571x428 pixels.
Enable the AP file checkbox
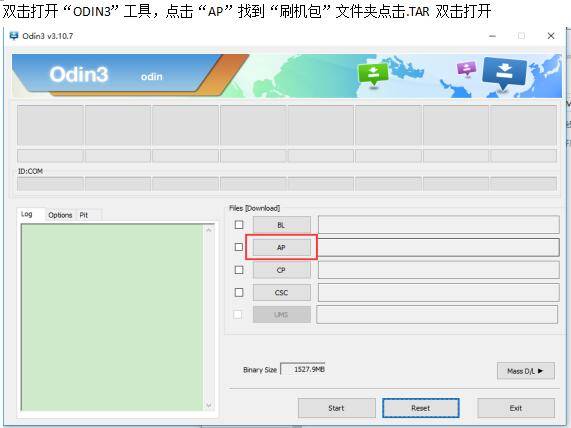coord(239,247)
